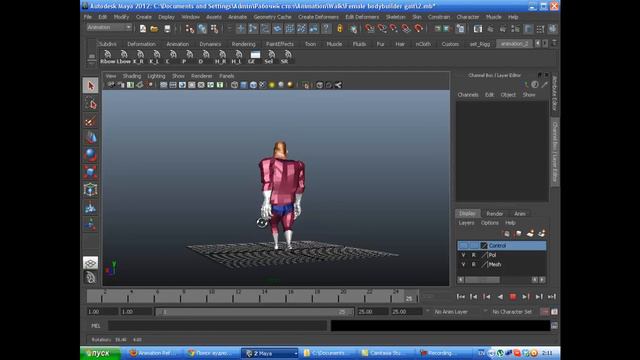
Task: Click the MEL command input field
Action: click(218, 326)
